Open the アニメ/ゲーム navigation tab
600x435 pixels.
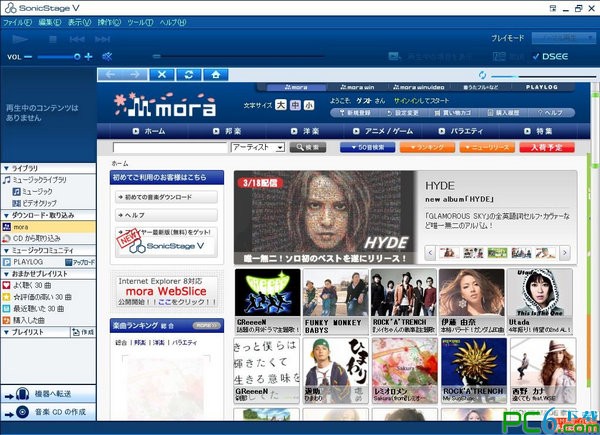coord(384,132)
